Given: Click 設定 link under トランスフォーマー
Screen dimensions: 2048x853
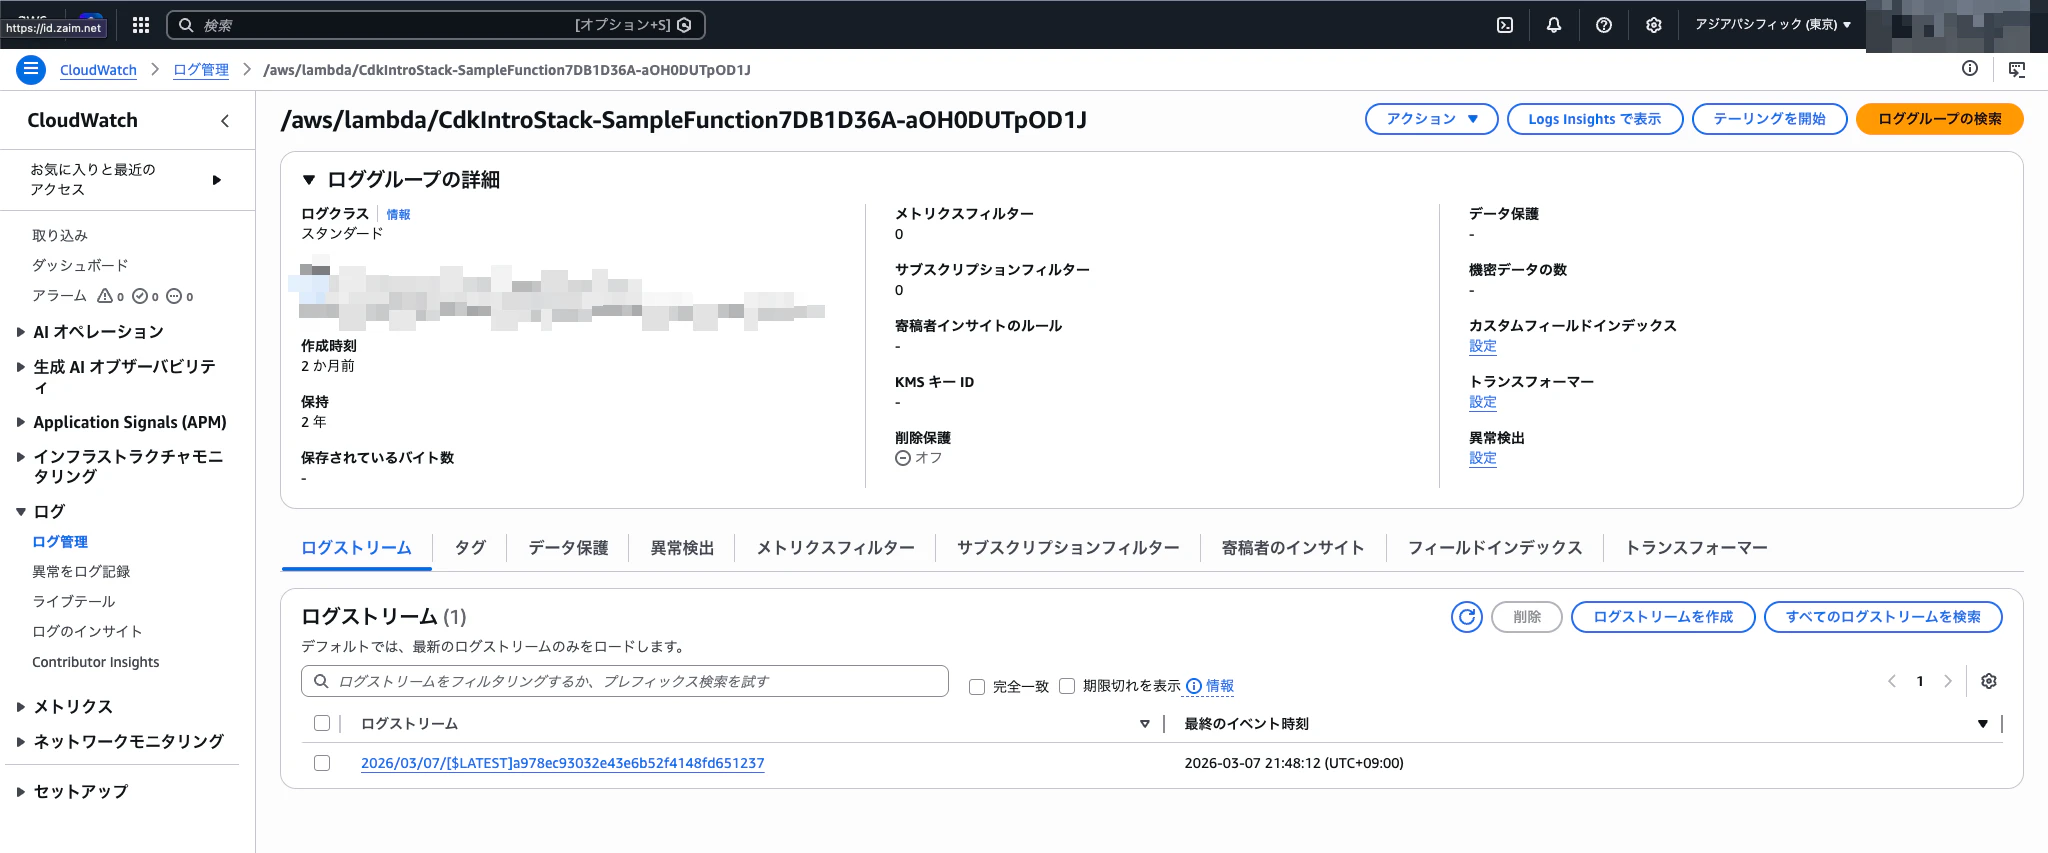Looking at the screenshot, I should [1483, 402].
